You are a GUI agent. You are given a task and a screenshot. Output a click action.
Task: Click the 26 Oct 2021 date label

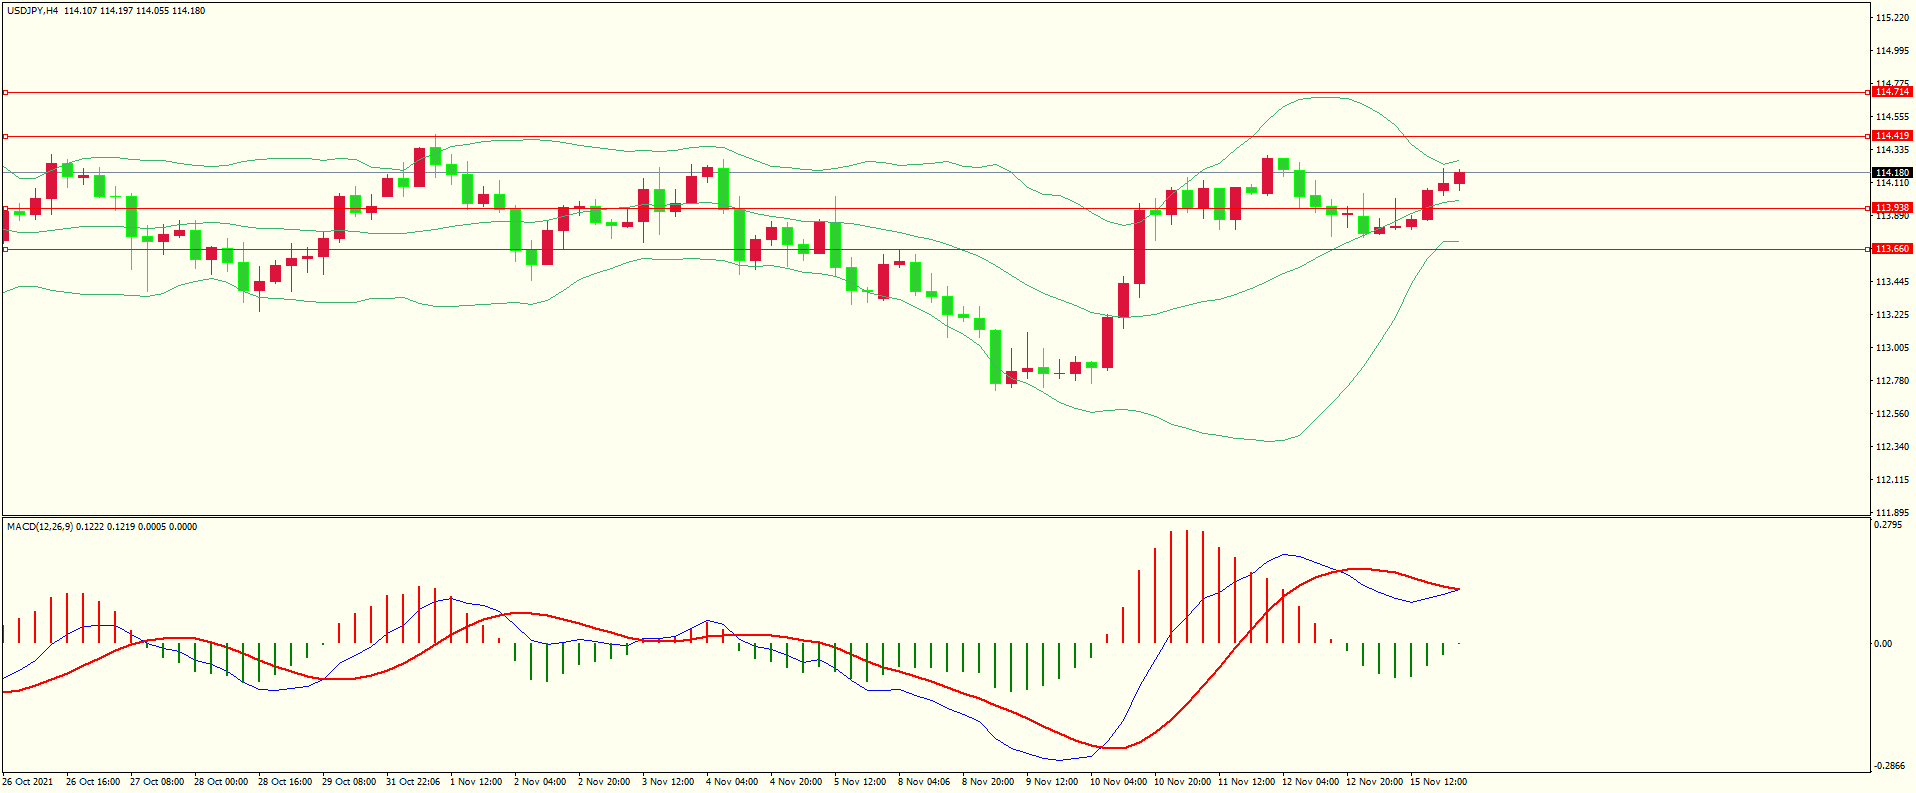[28, 782]
